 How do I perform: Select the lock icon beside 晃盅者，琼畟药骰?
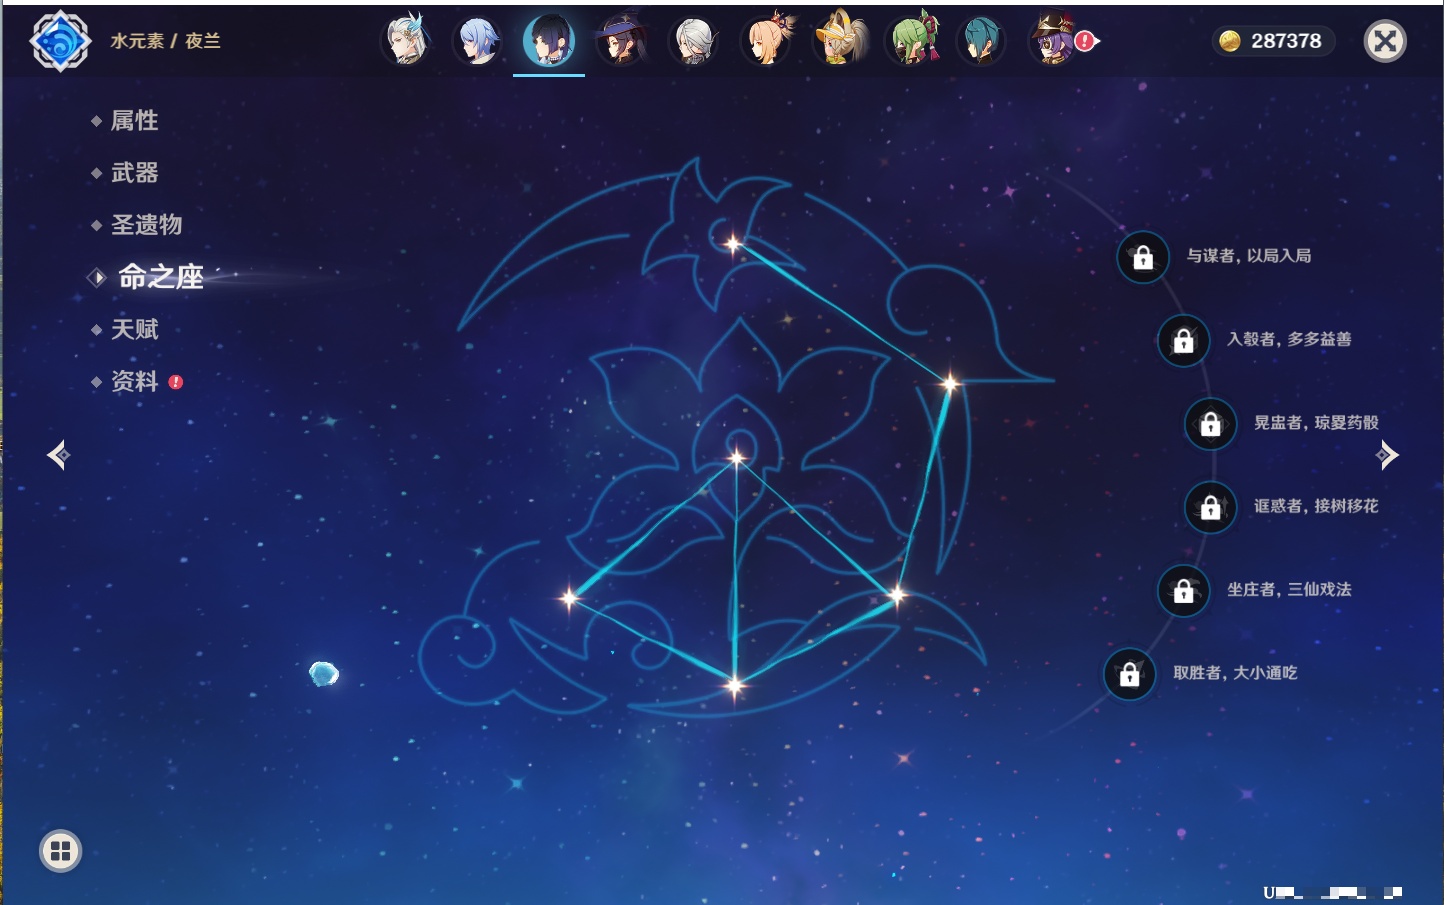click(x=1211, y=424)
